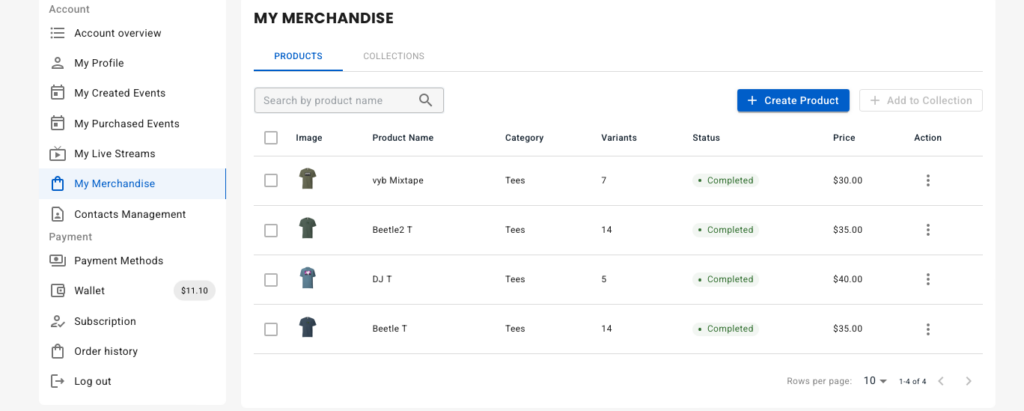Click the Contacts Management icon
The height and width of the screenshot is (411, 1024).
pos(57,214)
